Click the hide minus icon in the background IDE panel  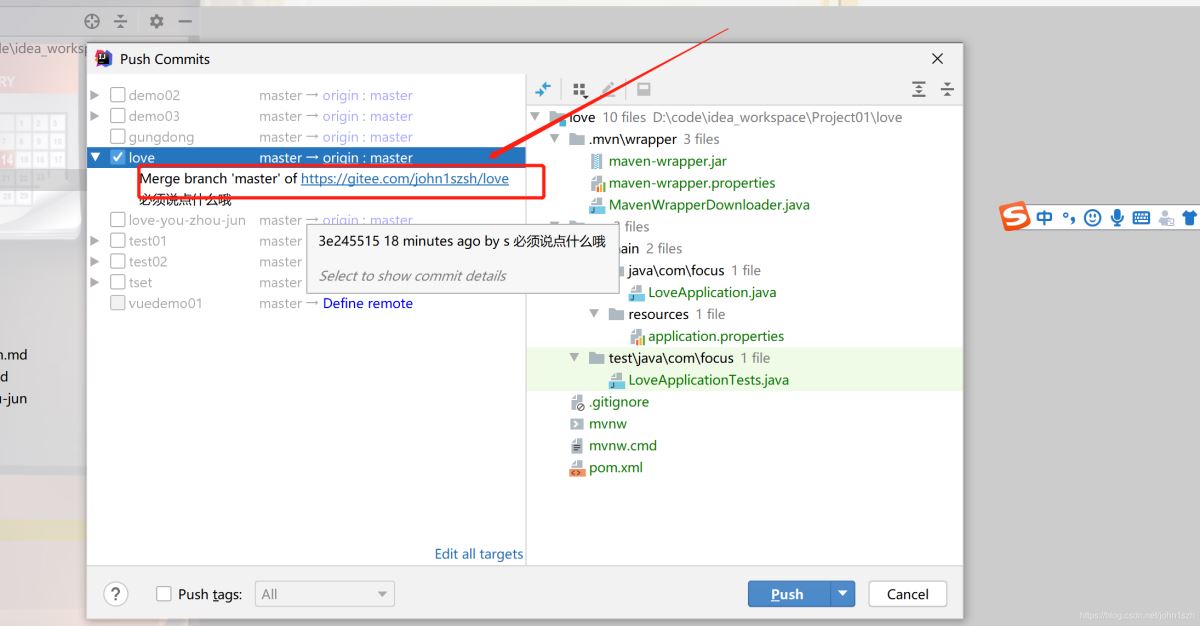click(x=185, y=21)
